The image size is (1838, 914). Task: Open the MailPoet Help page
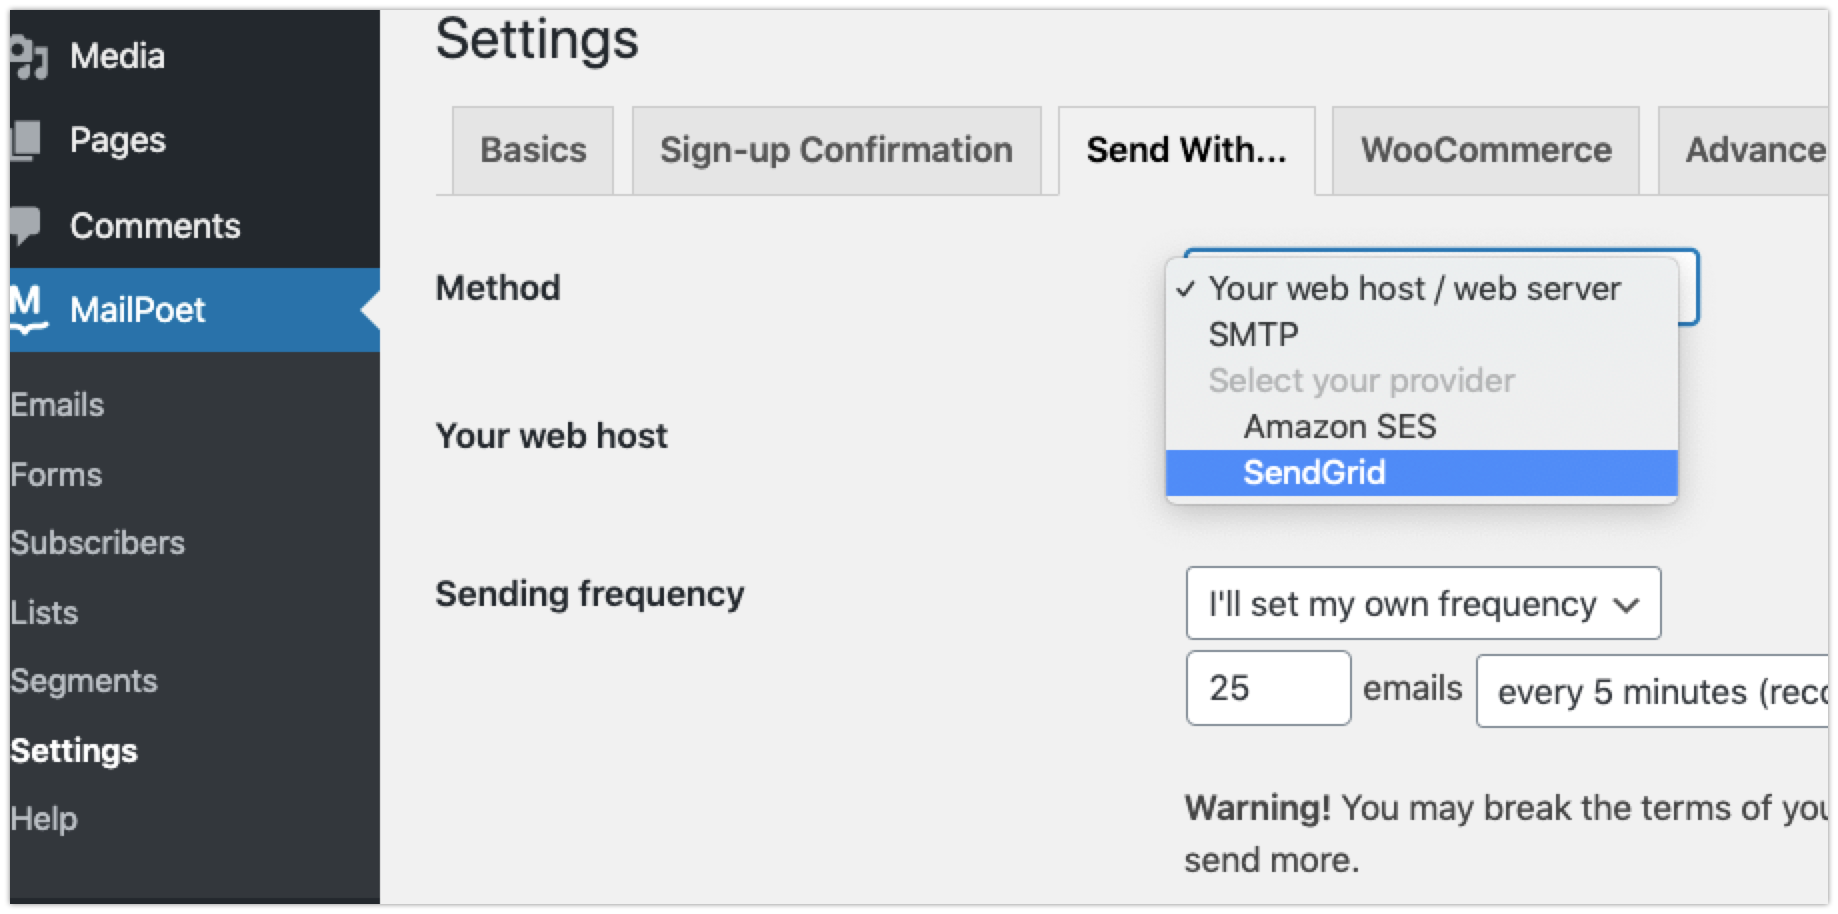coord(44,819)
